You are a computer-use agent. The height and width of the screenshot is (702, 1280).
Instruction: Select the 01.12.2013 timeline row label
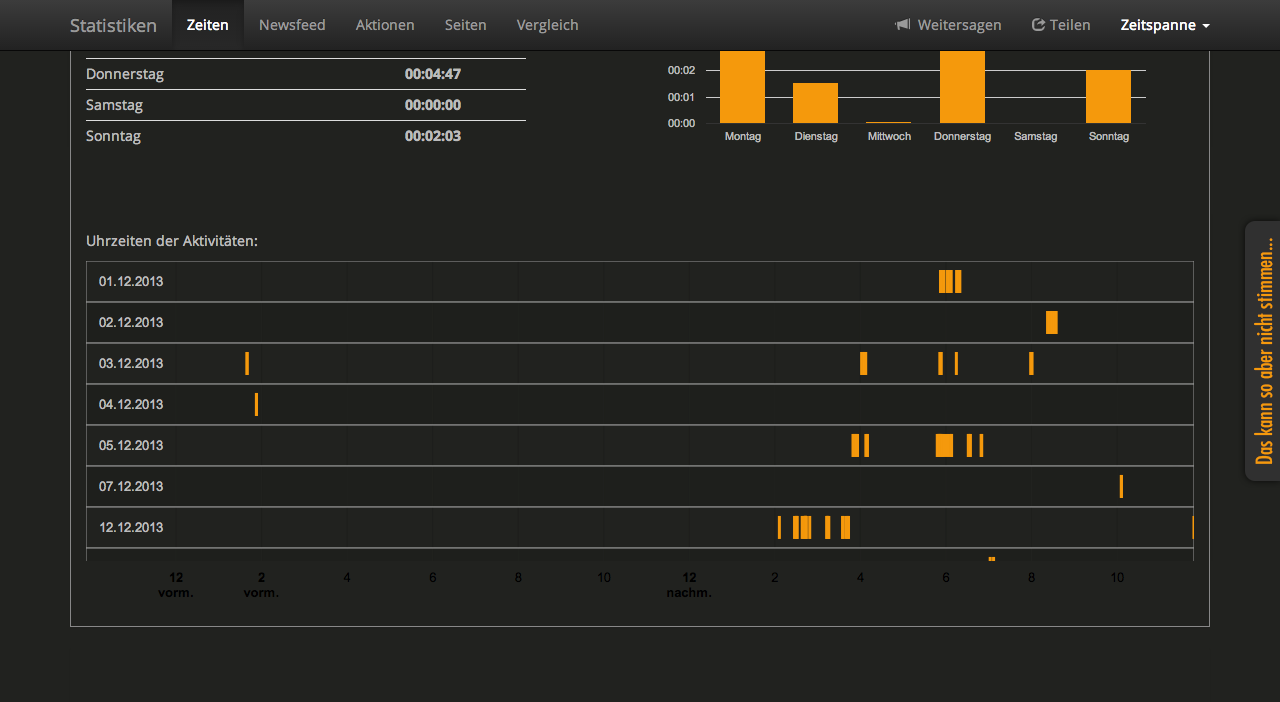(131, 282)
